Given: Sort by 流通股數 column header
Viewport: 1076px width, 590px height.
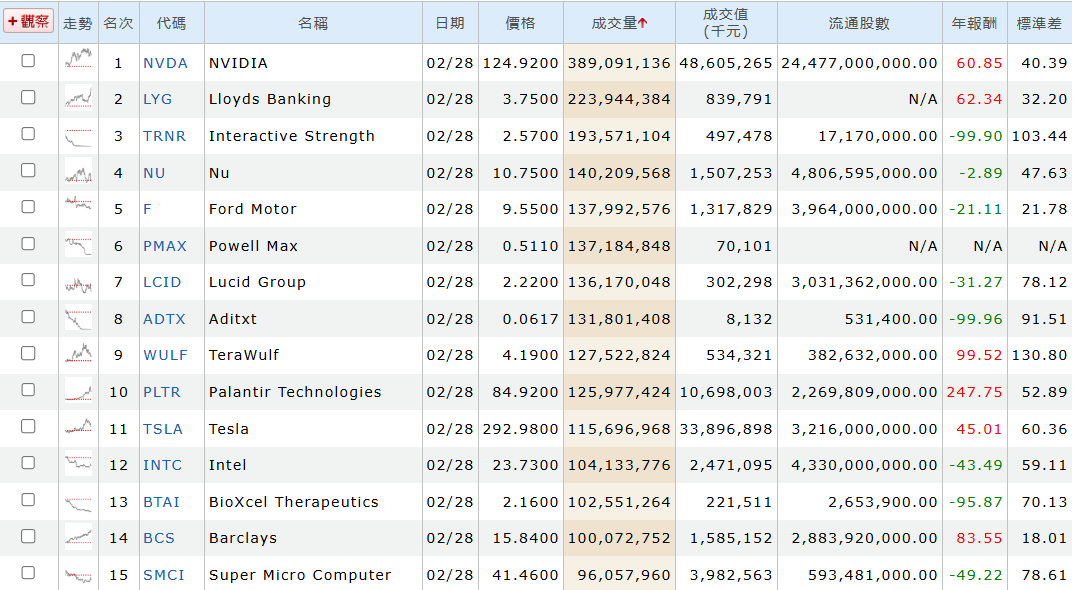Looking at the screenshot, I should click(859, 23).
